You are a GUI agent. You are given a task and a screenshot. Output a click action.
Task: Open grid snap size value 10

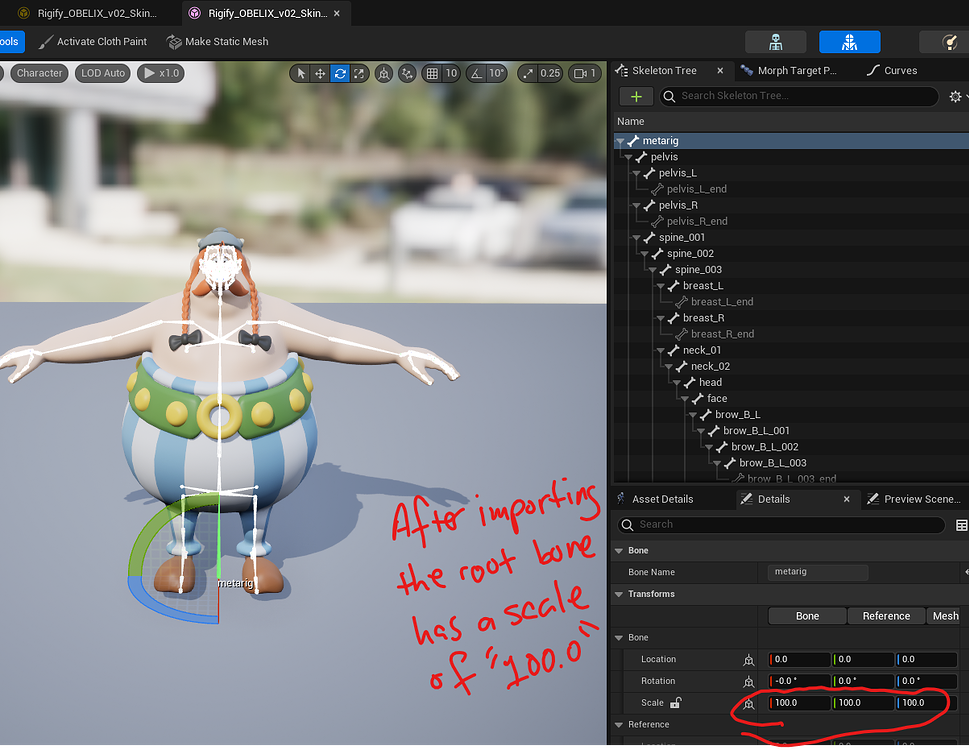click(451, 74)
